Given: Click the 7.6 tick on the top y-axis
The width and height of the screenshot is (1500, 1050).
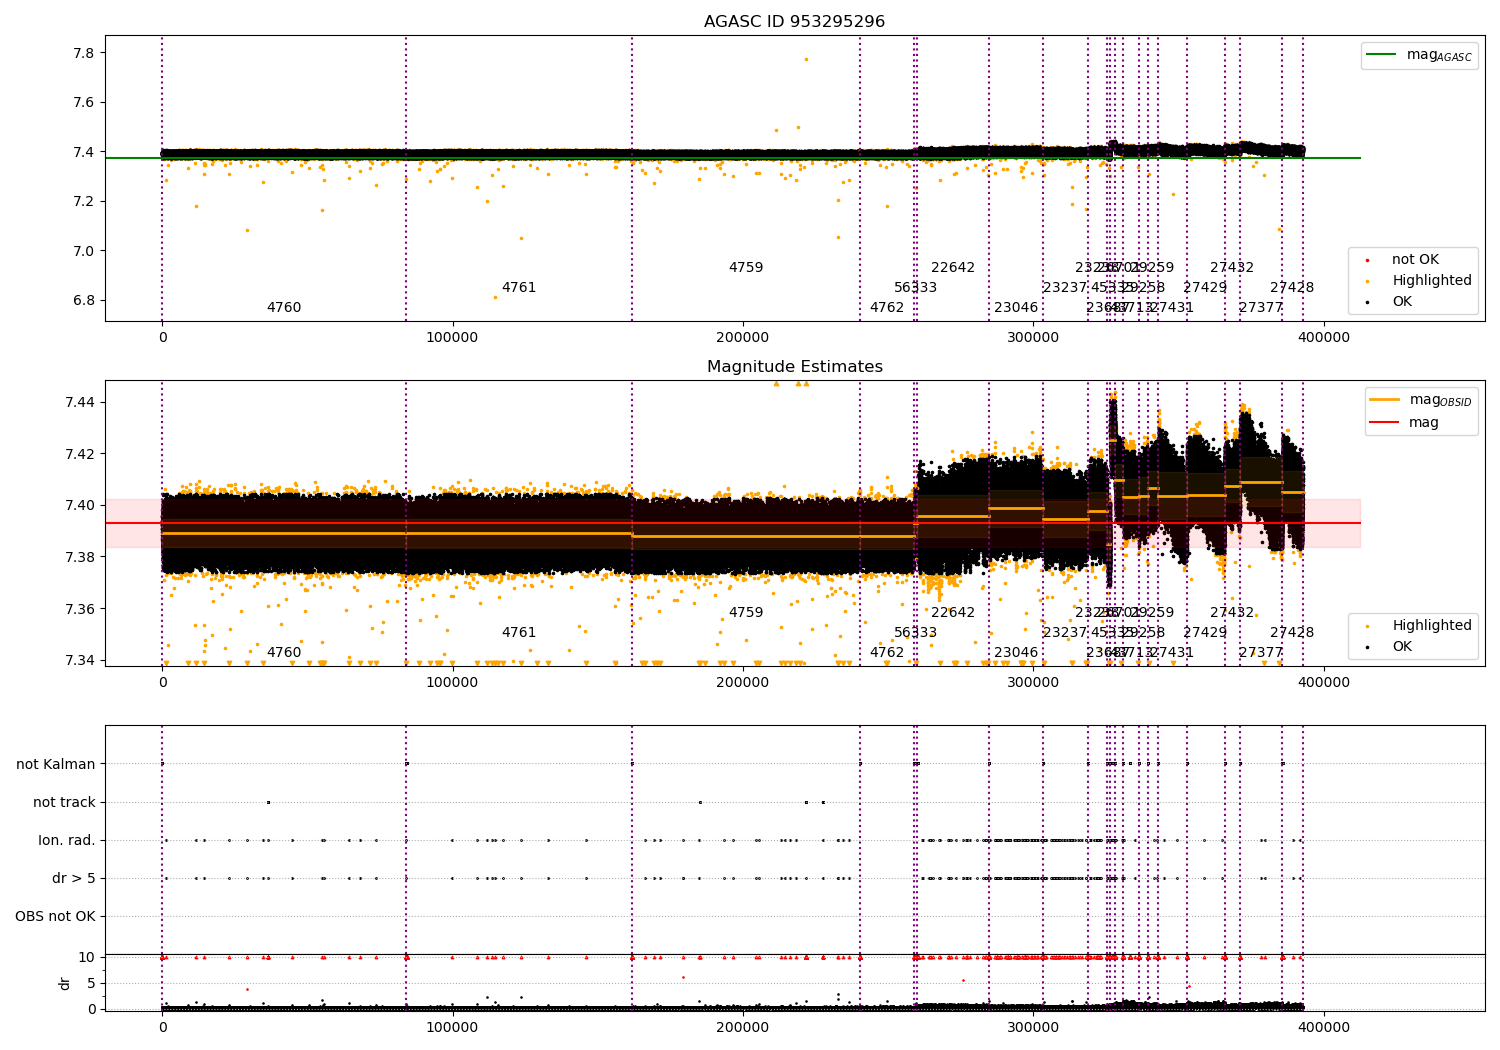Looking at the screenshot, I should [83, 102].
